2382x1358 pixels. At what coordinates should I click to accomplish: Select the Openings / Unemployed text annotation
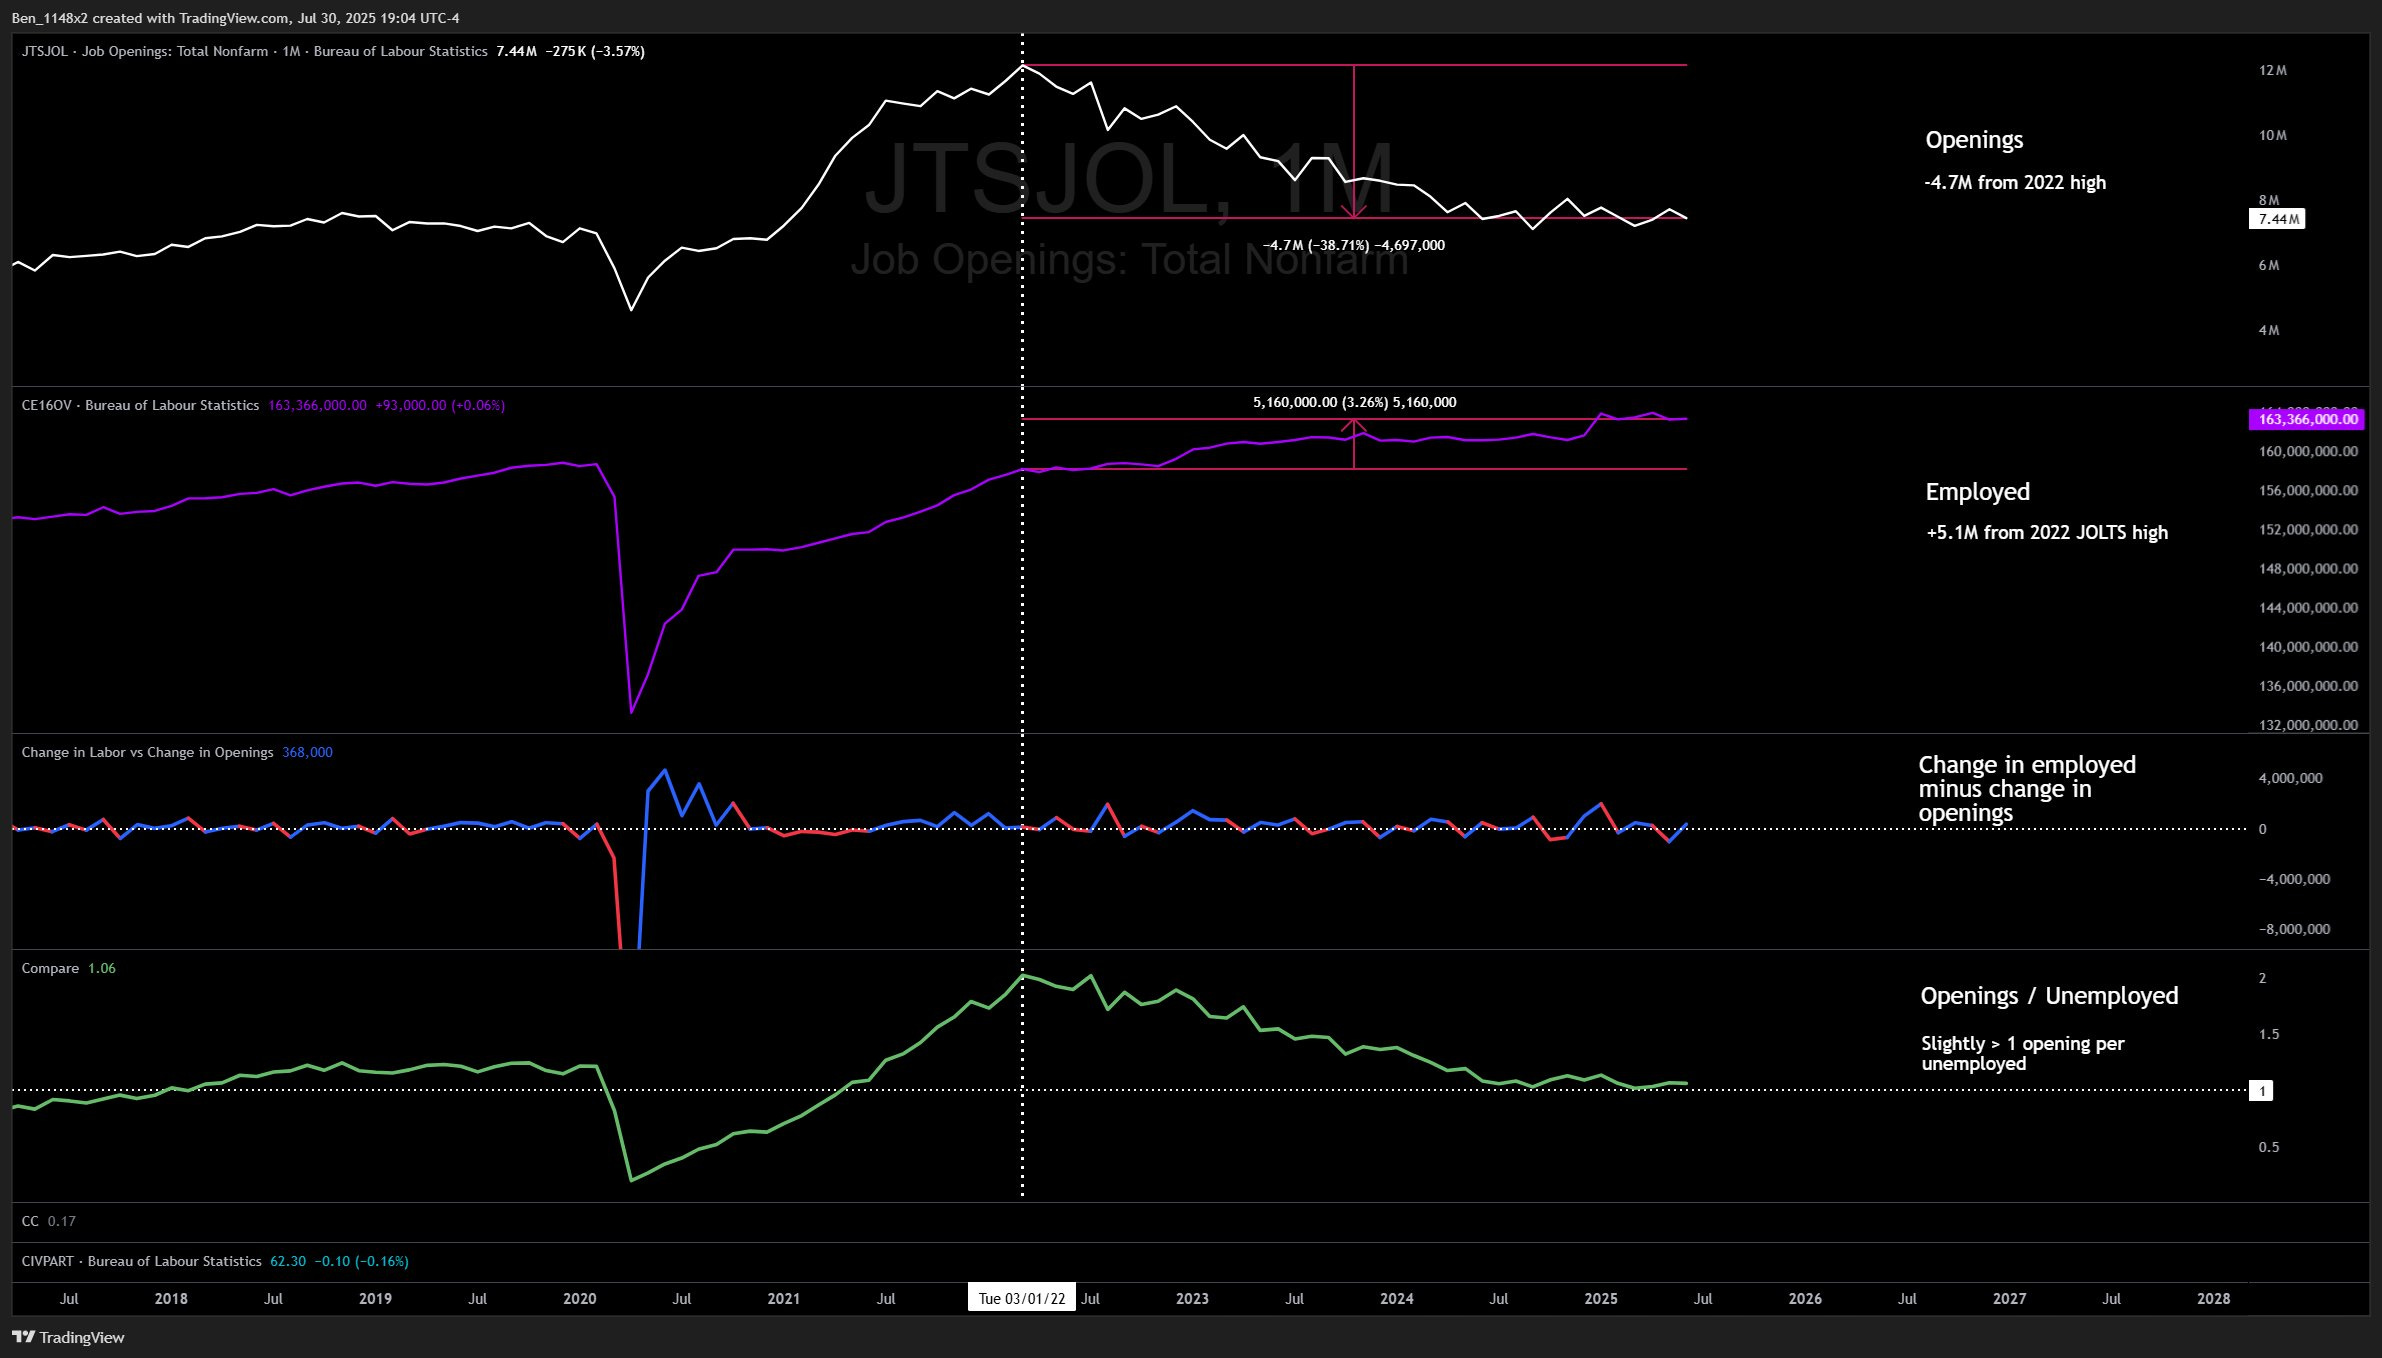point(2048,996)
